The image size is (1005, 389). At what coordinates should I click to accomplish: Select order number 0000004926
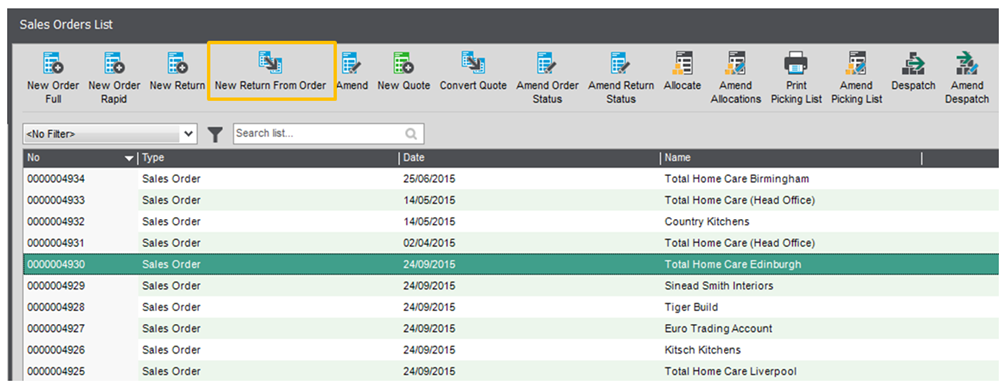tap(56, 350)
